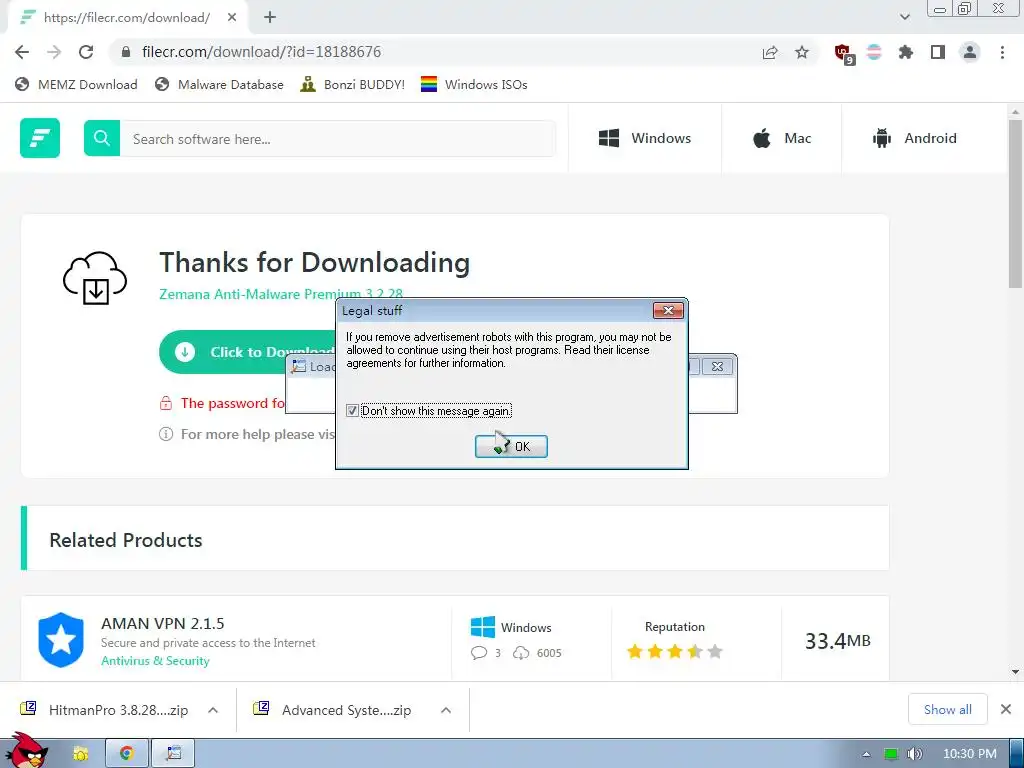Image resolution: width=1024 pixels, height=768 pixels.
Task: Expand HitmanPro download options chevron
Action: pos(213,710)
